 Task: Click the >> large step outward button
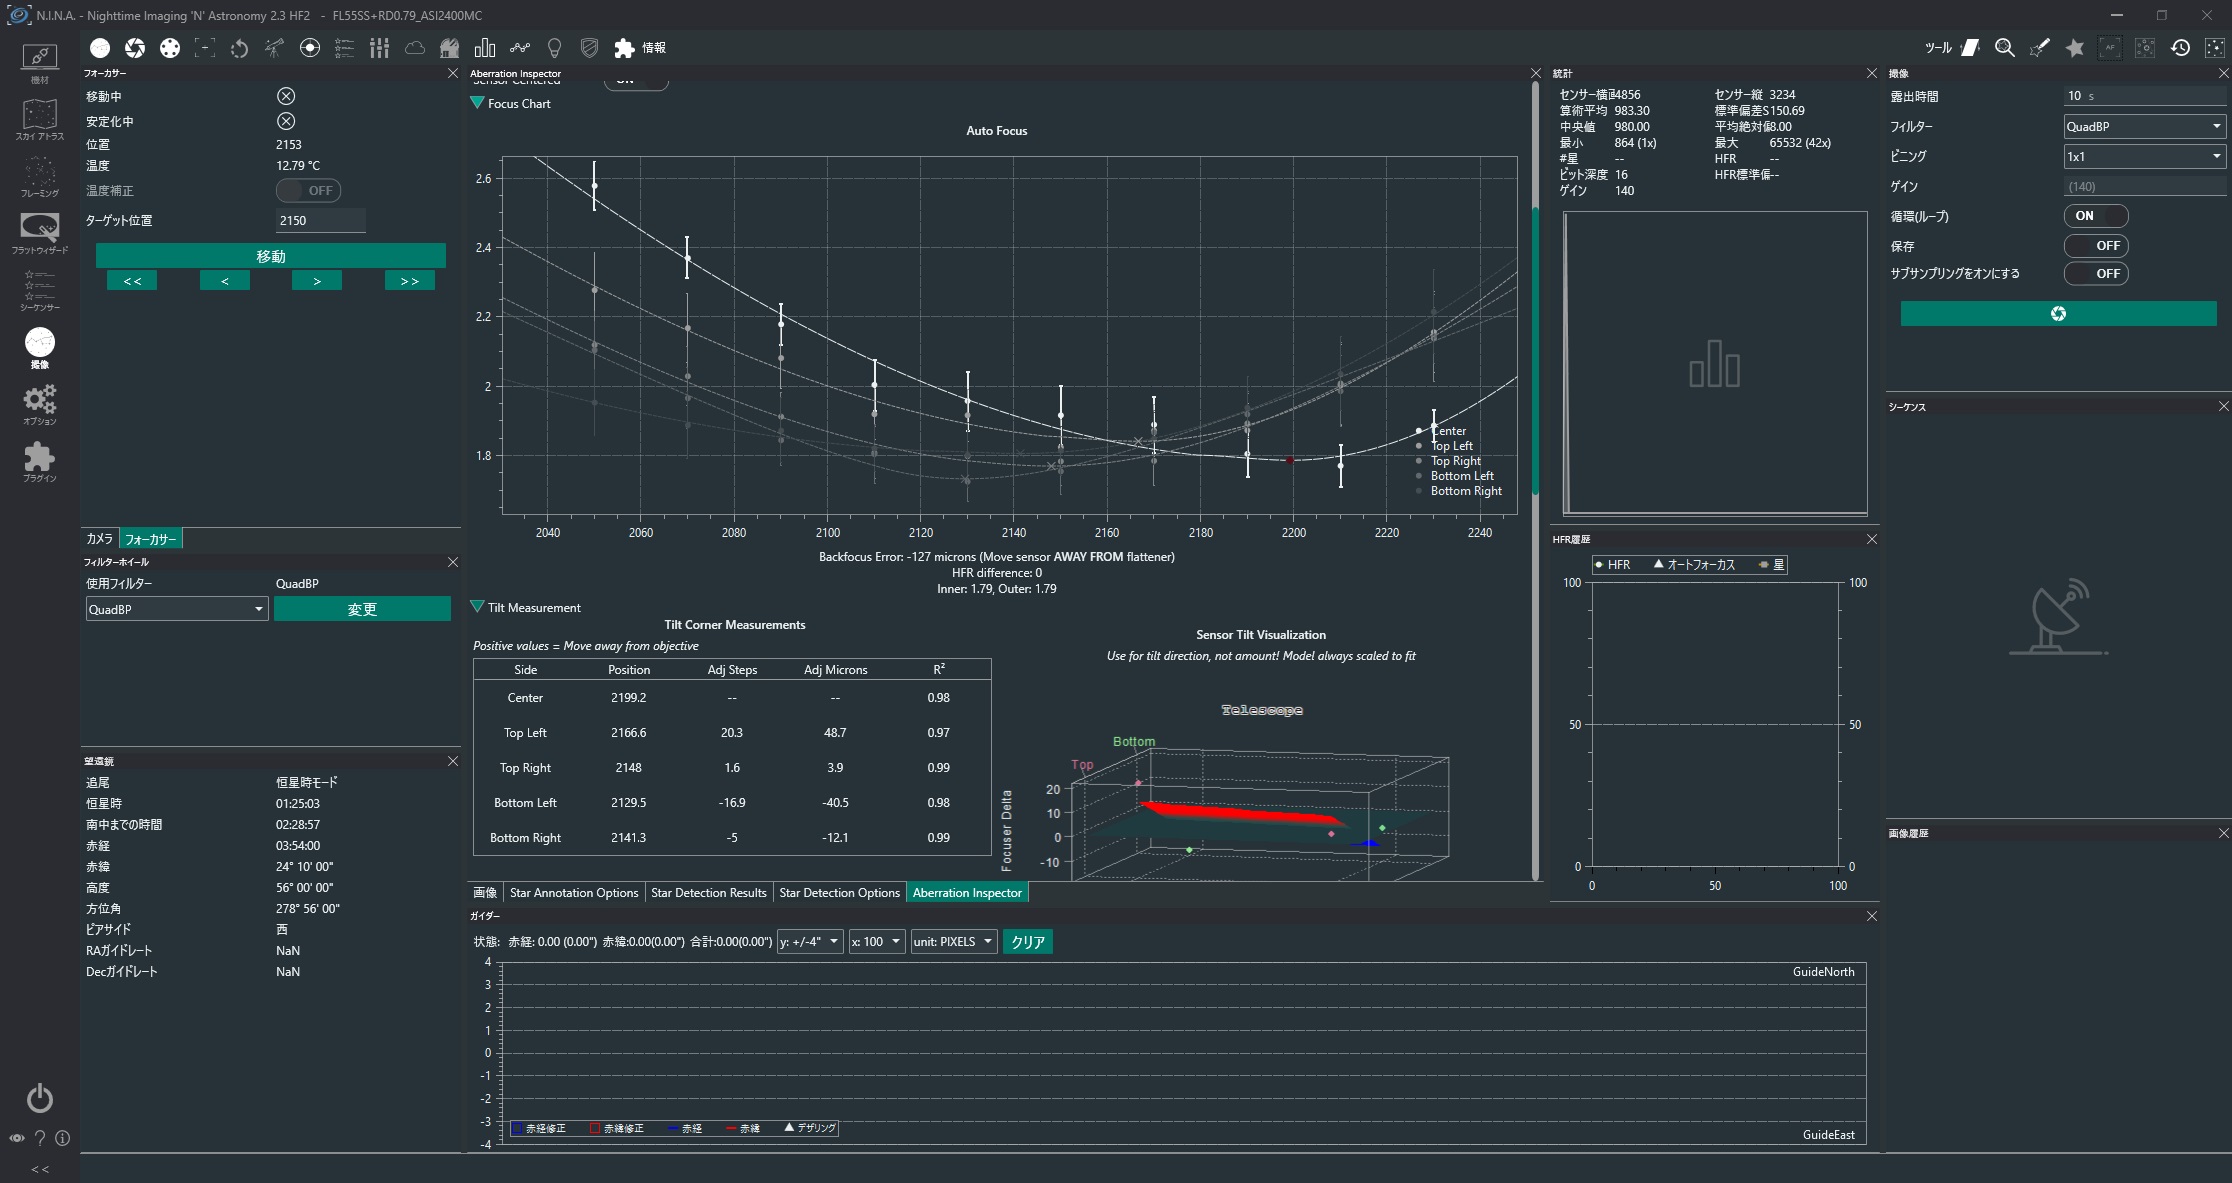click(410, 282)
